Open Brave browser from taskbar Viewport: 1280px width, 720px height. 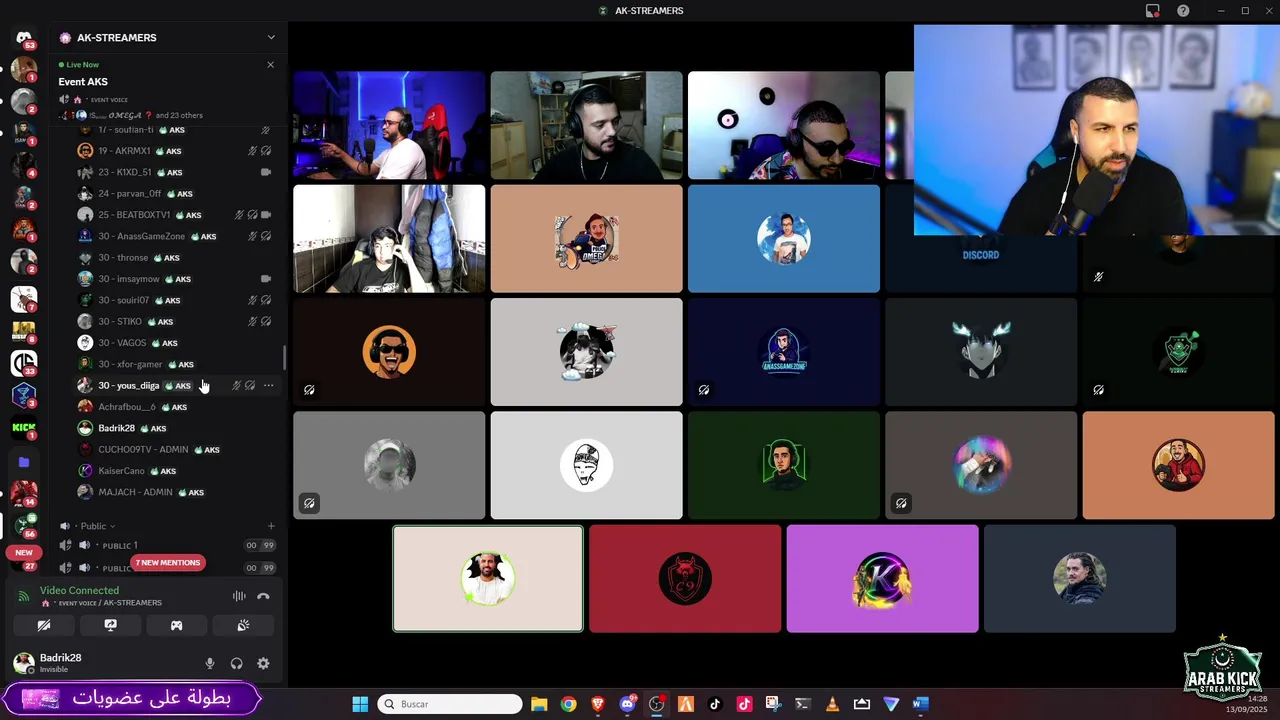(598, 704)
